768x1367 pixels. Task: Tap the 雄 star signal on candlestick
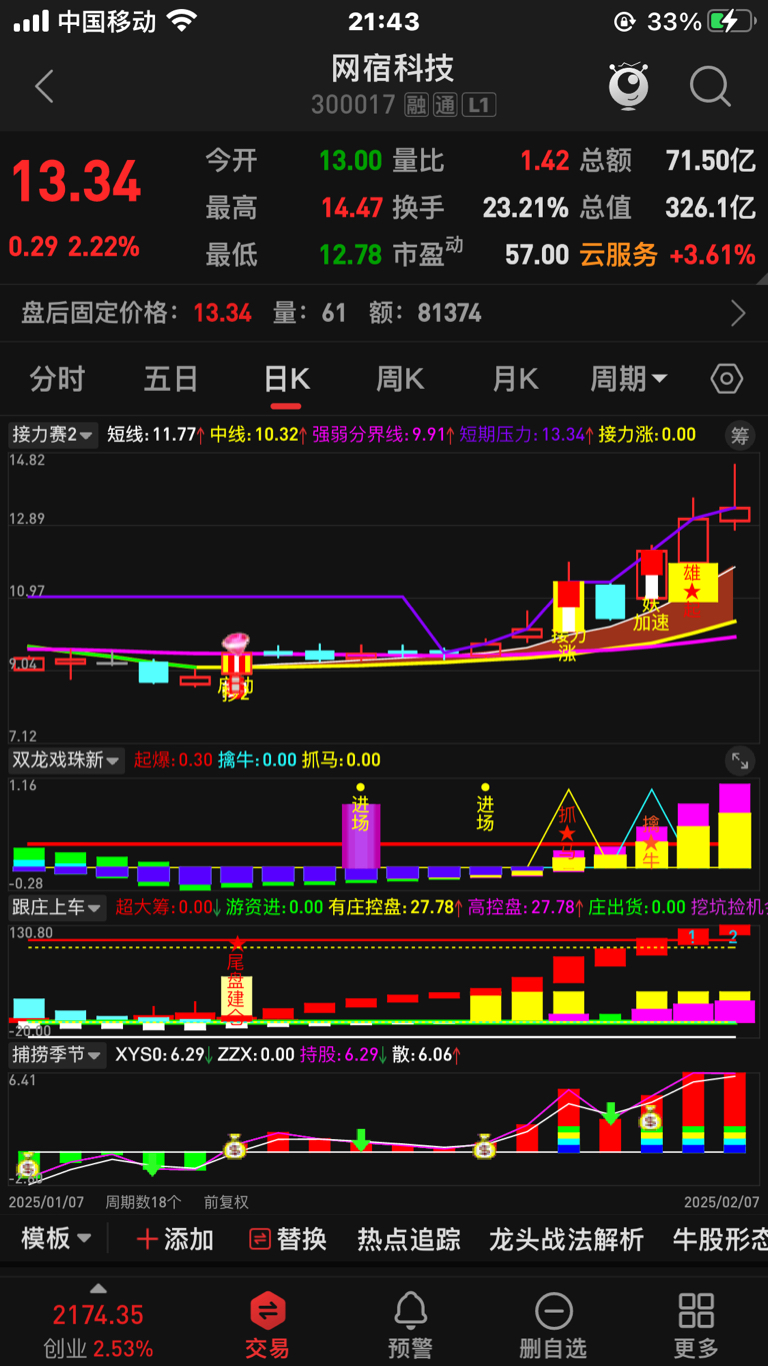[692, 582]
